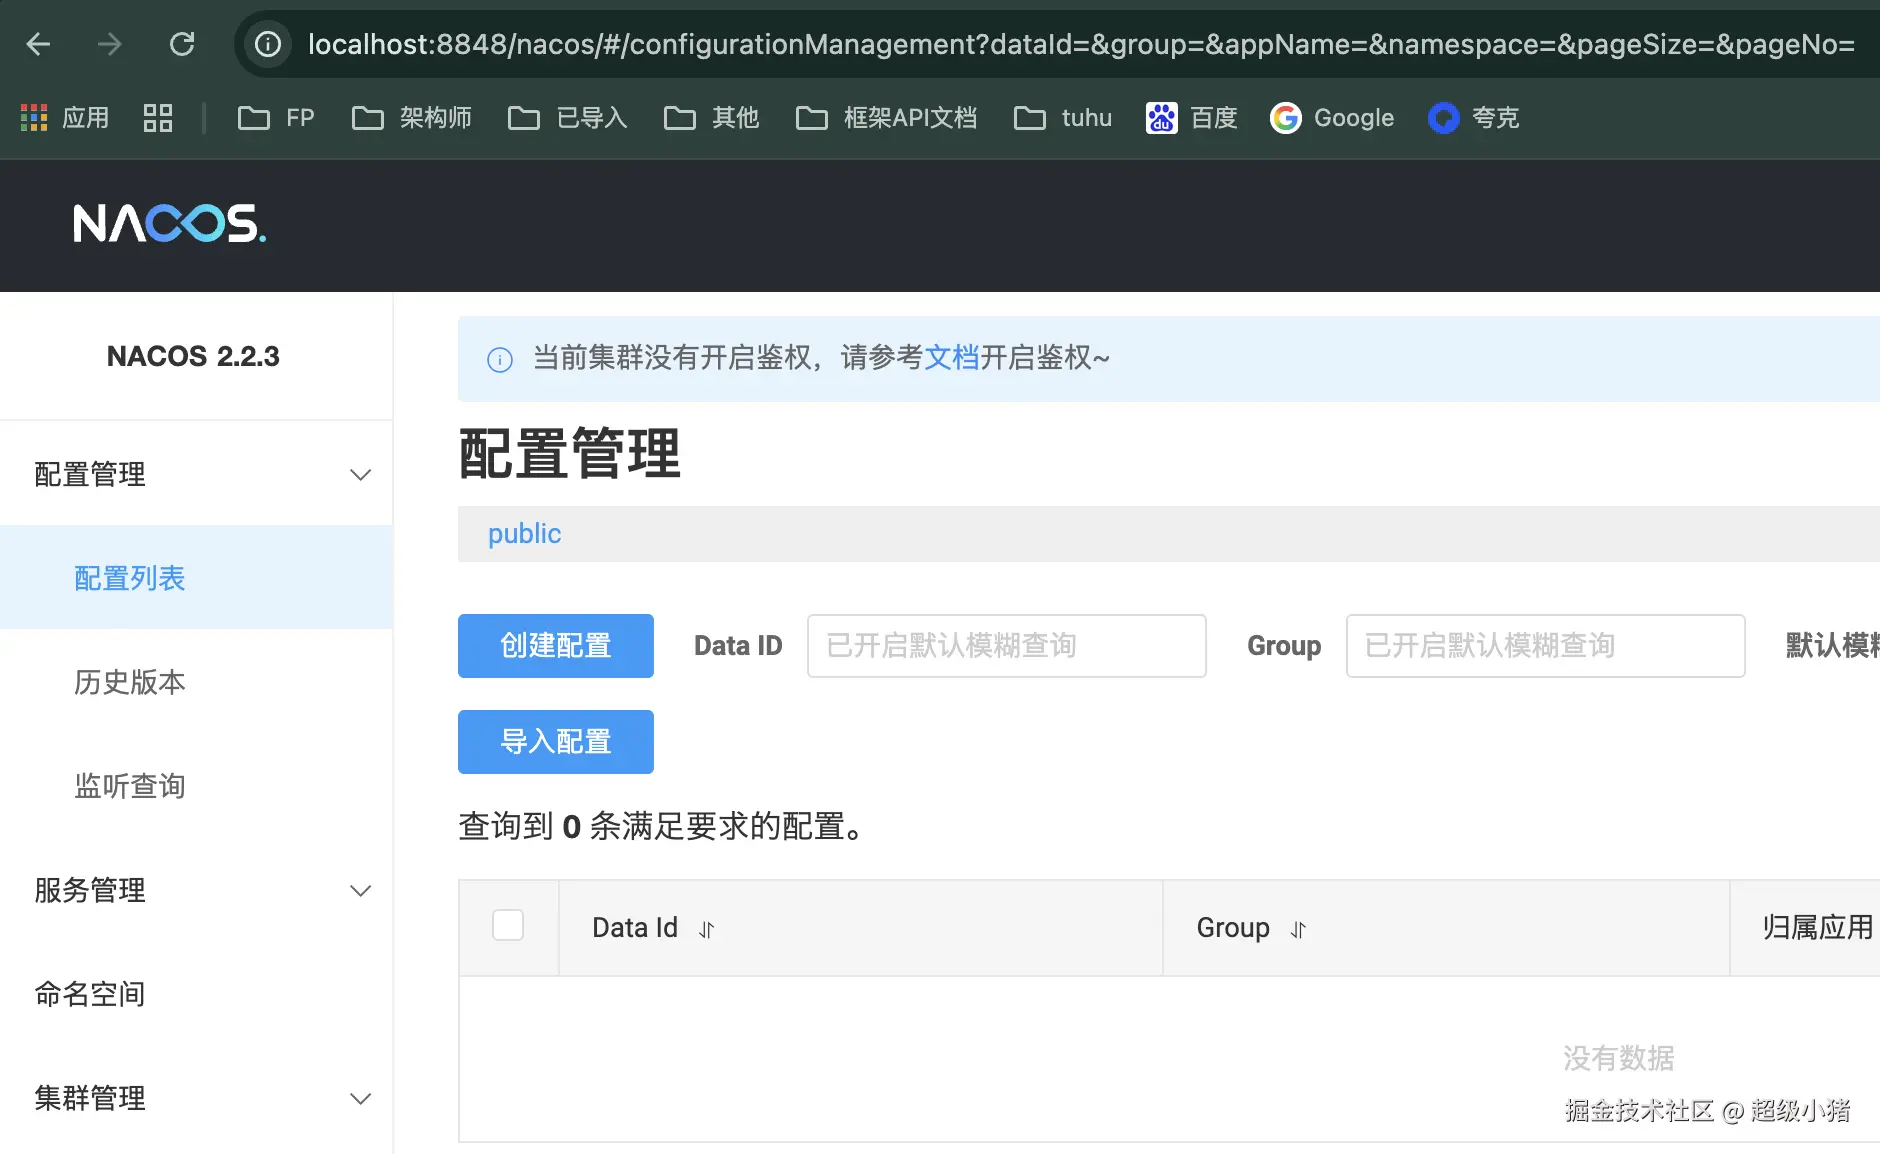Click the 查询到 0 条满足要求的配置 result text
Image resolution: width=1880 pixels, height=1154 pixels.
[662, 827]
